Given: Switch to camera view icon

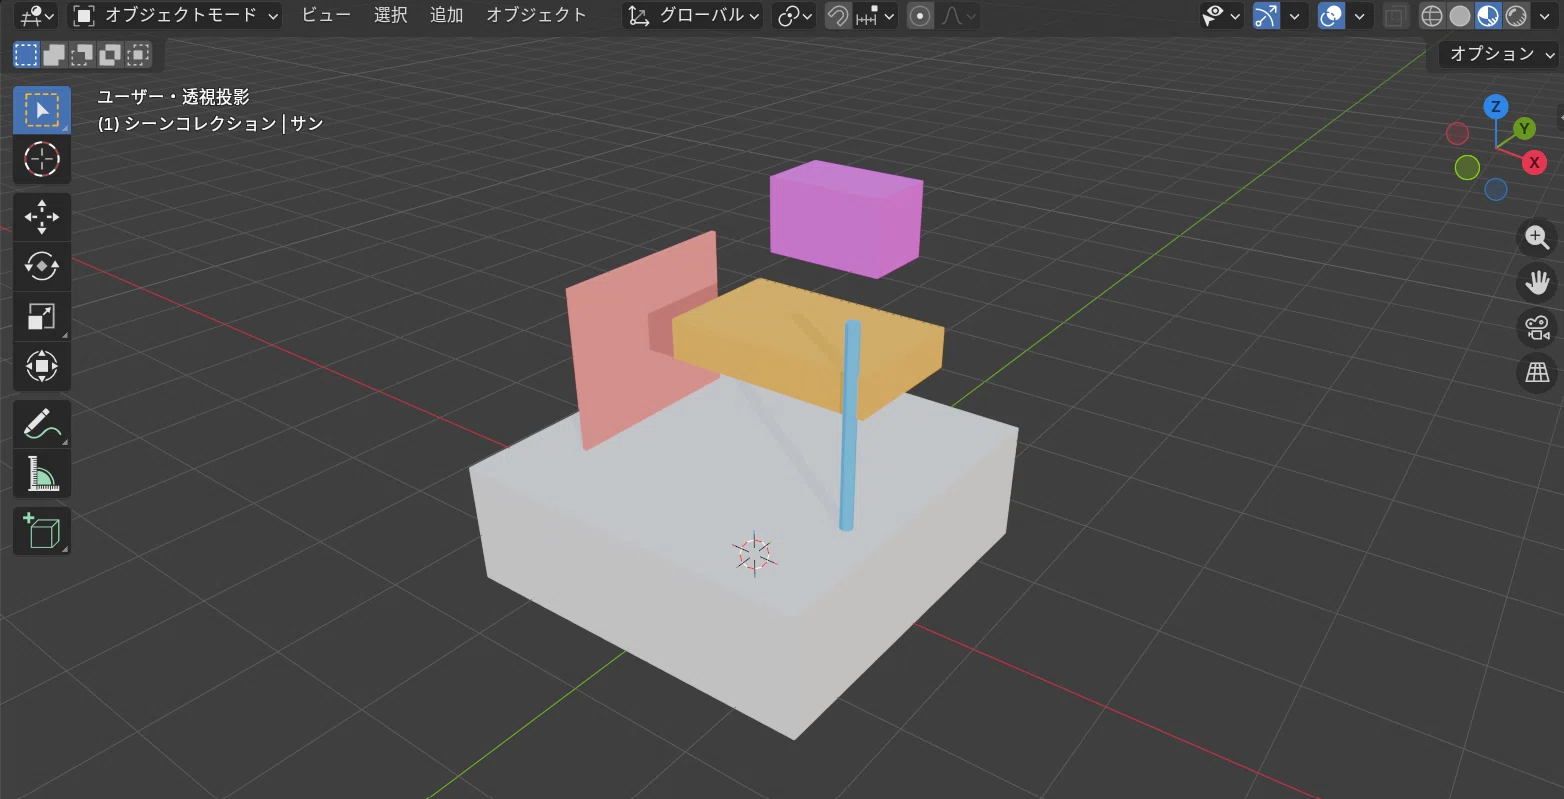Looking at the screenshot, I should [1537, 327].
